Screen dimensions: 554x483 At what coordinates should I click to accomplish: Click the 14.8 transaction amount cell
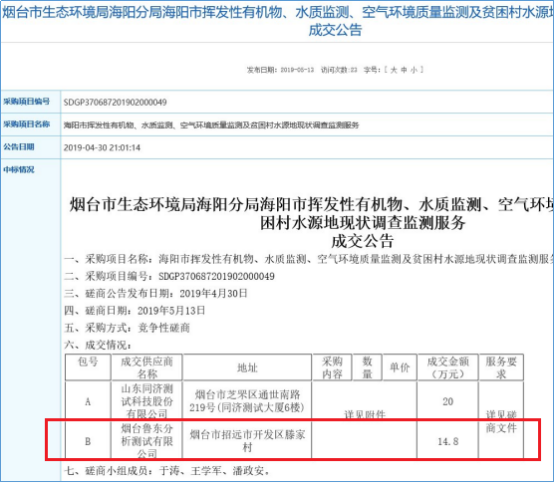tap(448, 441)
